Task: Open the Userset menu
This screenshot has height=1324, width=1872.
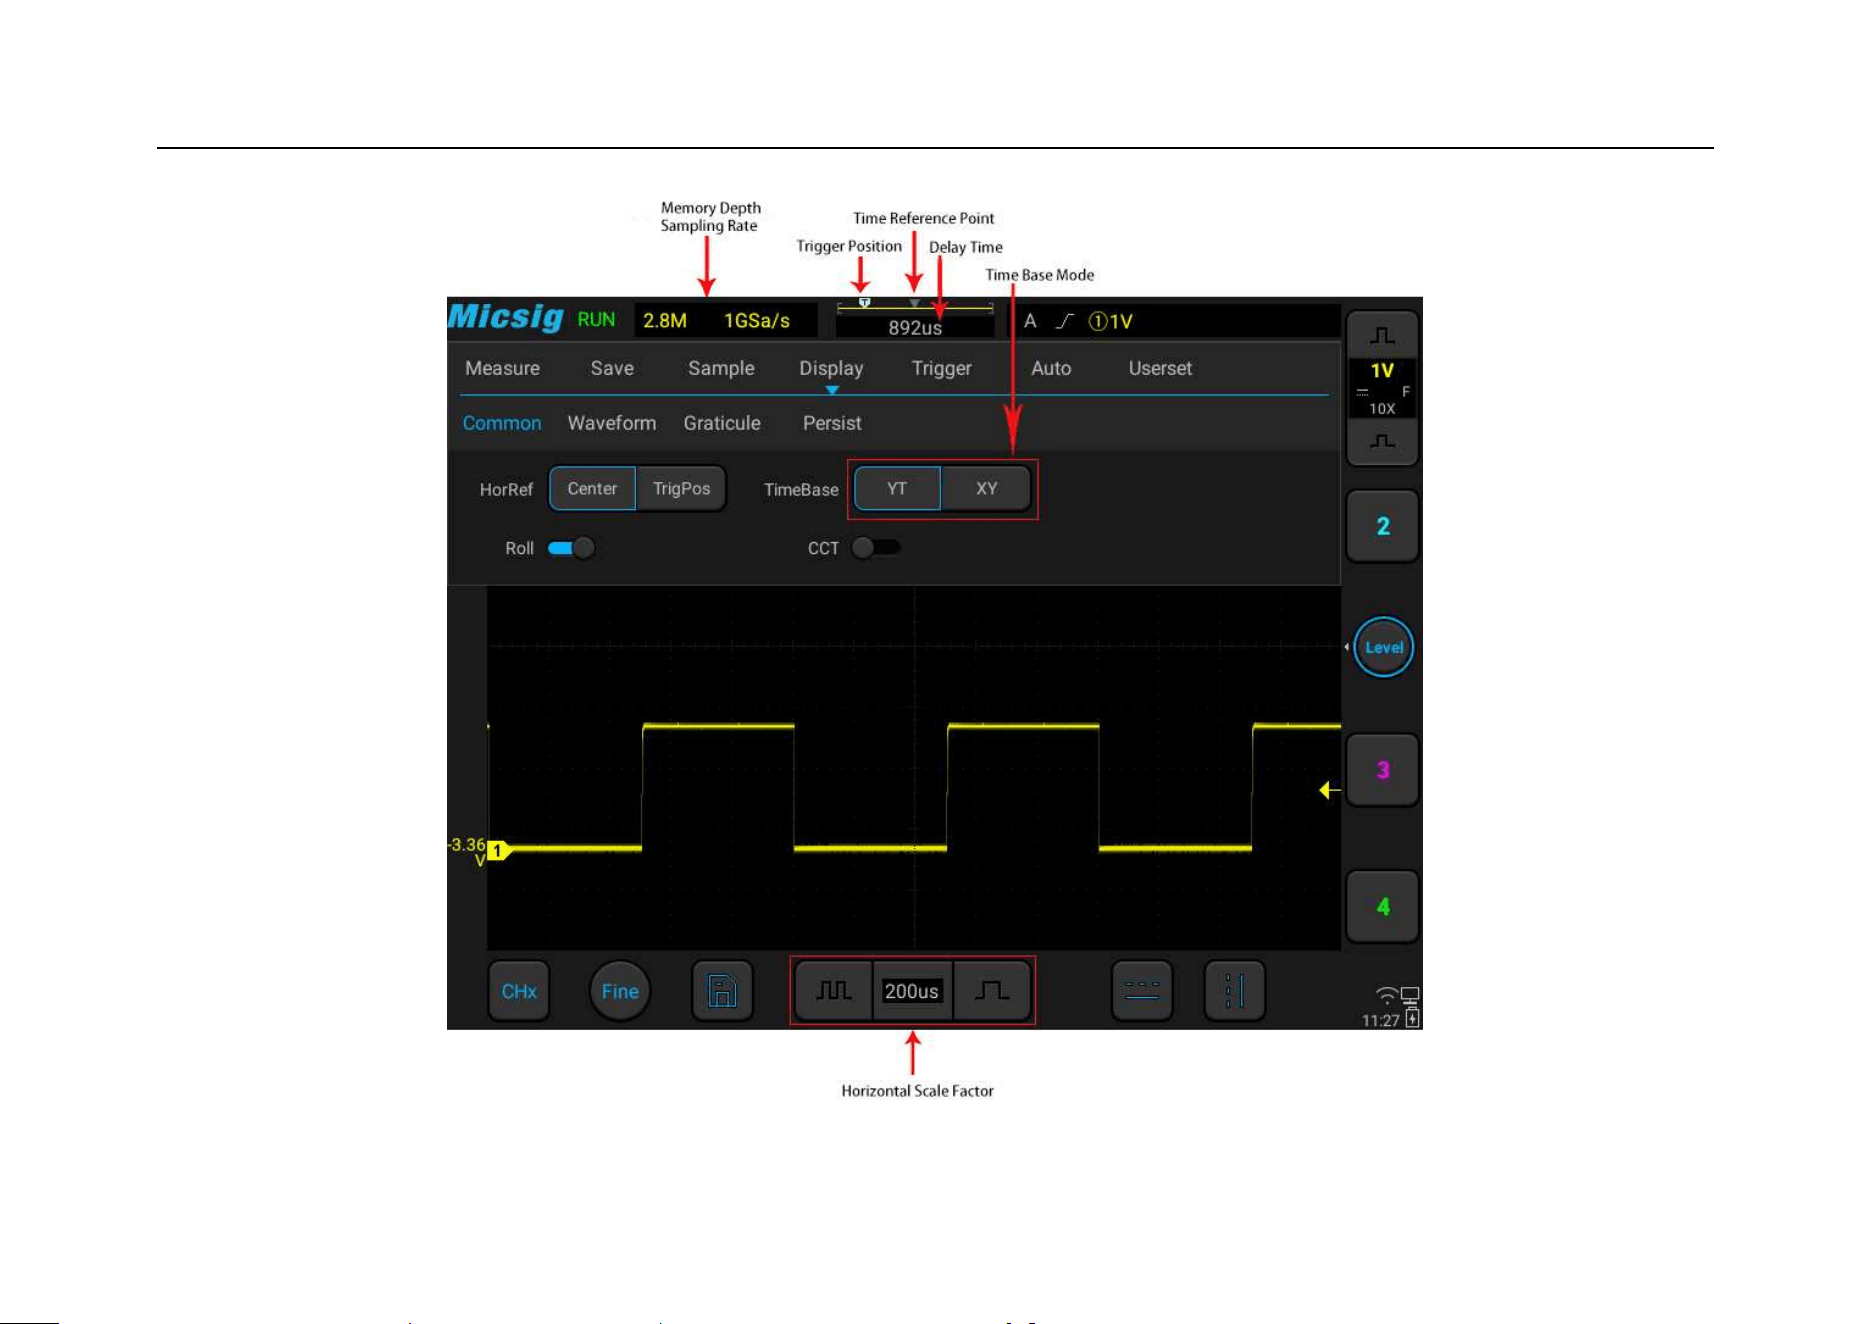Action: point(1160,368)
